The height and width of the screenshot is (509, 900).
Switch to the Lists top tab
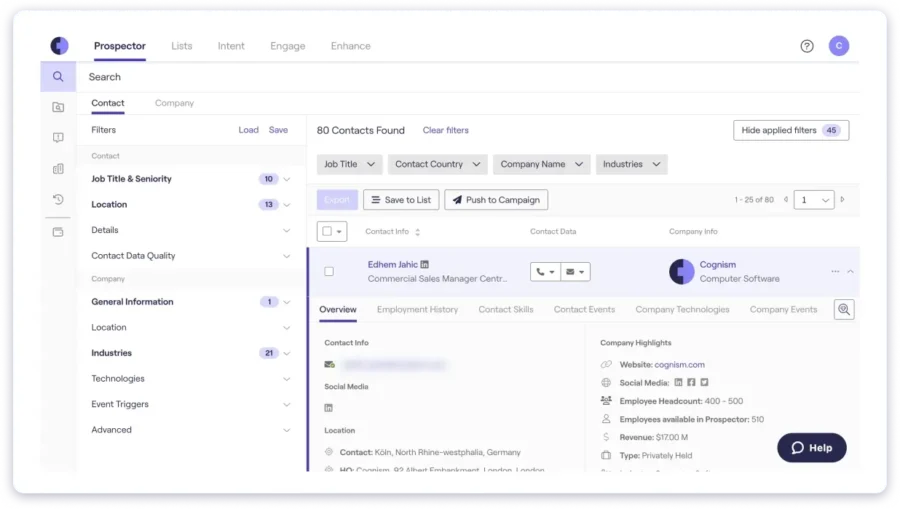coord(181,46)
